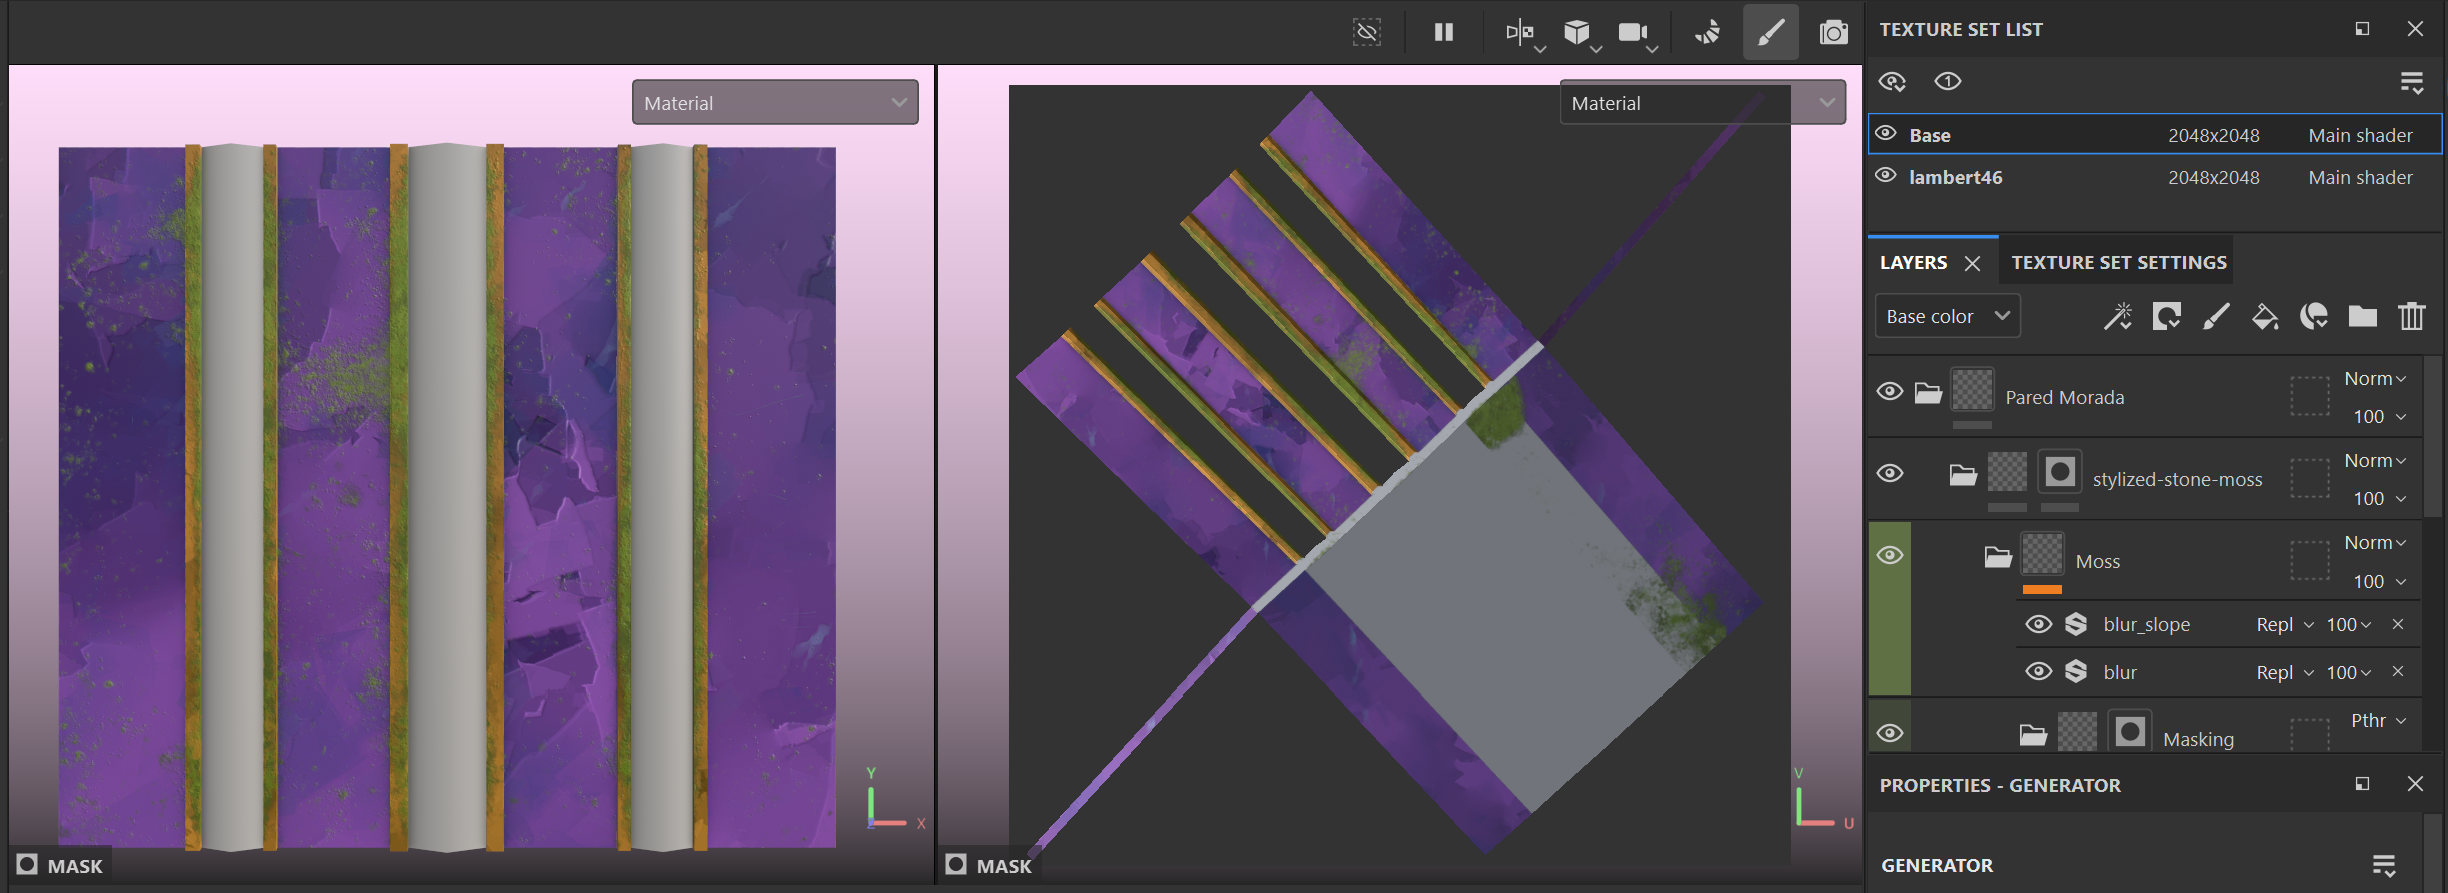
Task: Add a new fill layer
Action: [2264, 317]
